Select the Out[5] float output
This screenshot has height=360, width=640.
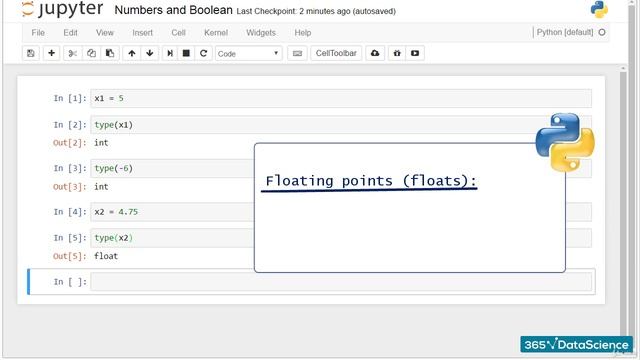(106, 256)
